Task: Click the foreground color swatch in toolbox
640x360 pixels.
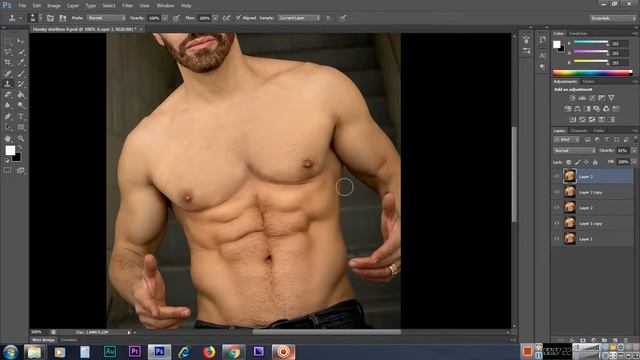Action: pyautogui.click(x=10, y=150)
